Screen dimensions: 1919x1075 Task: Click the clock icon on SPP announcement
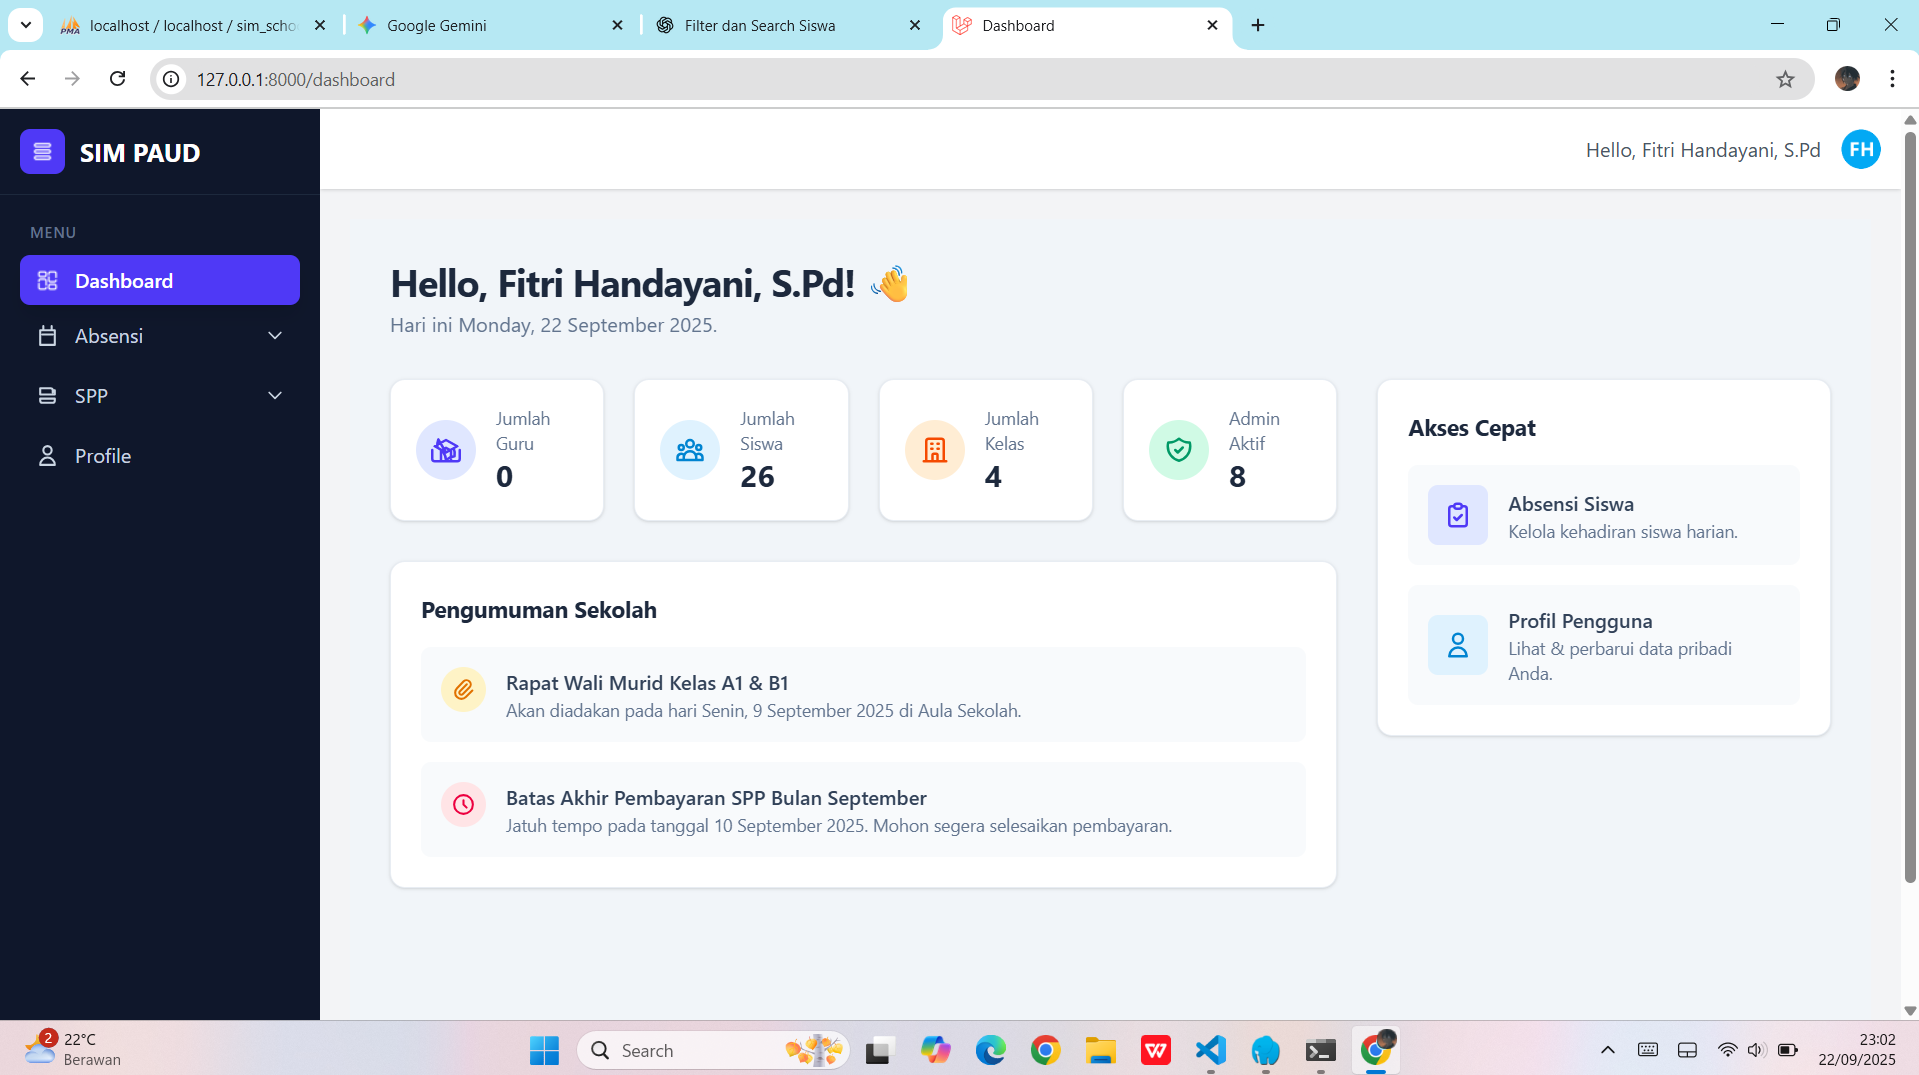click(463, 805)
